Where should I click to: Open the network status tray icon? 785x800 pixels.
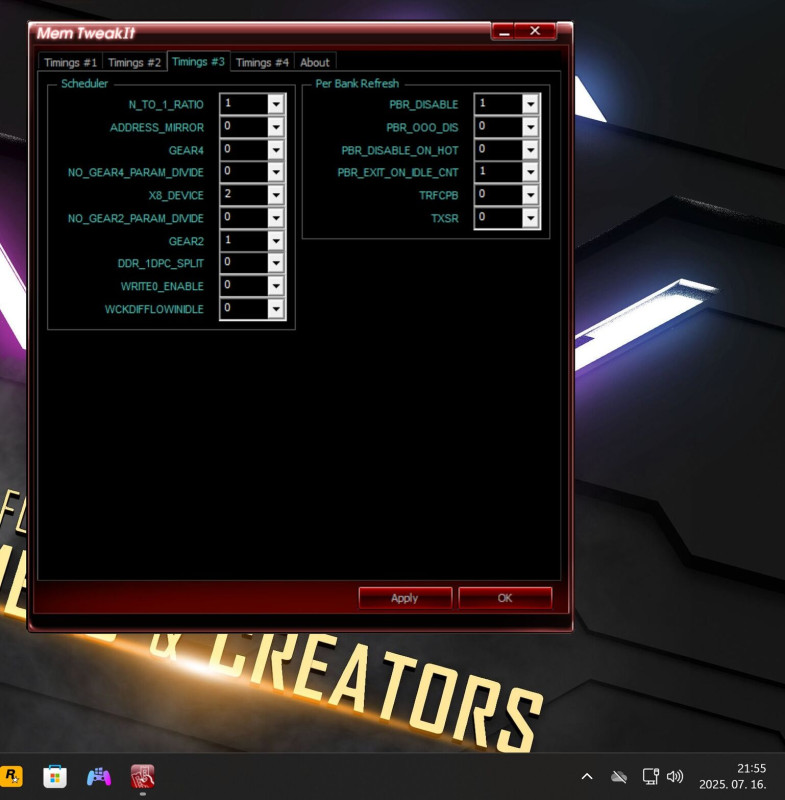pos(650,777)
